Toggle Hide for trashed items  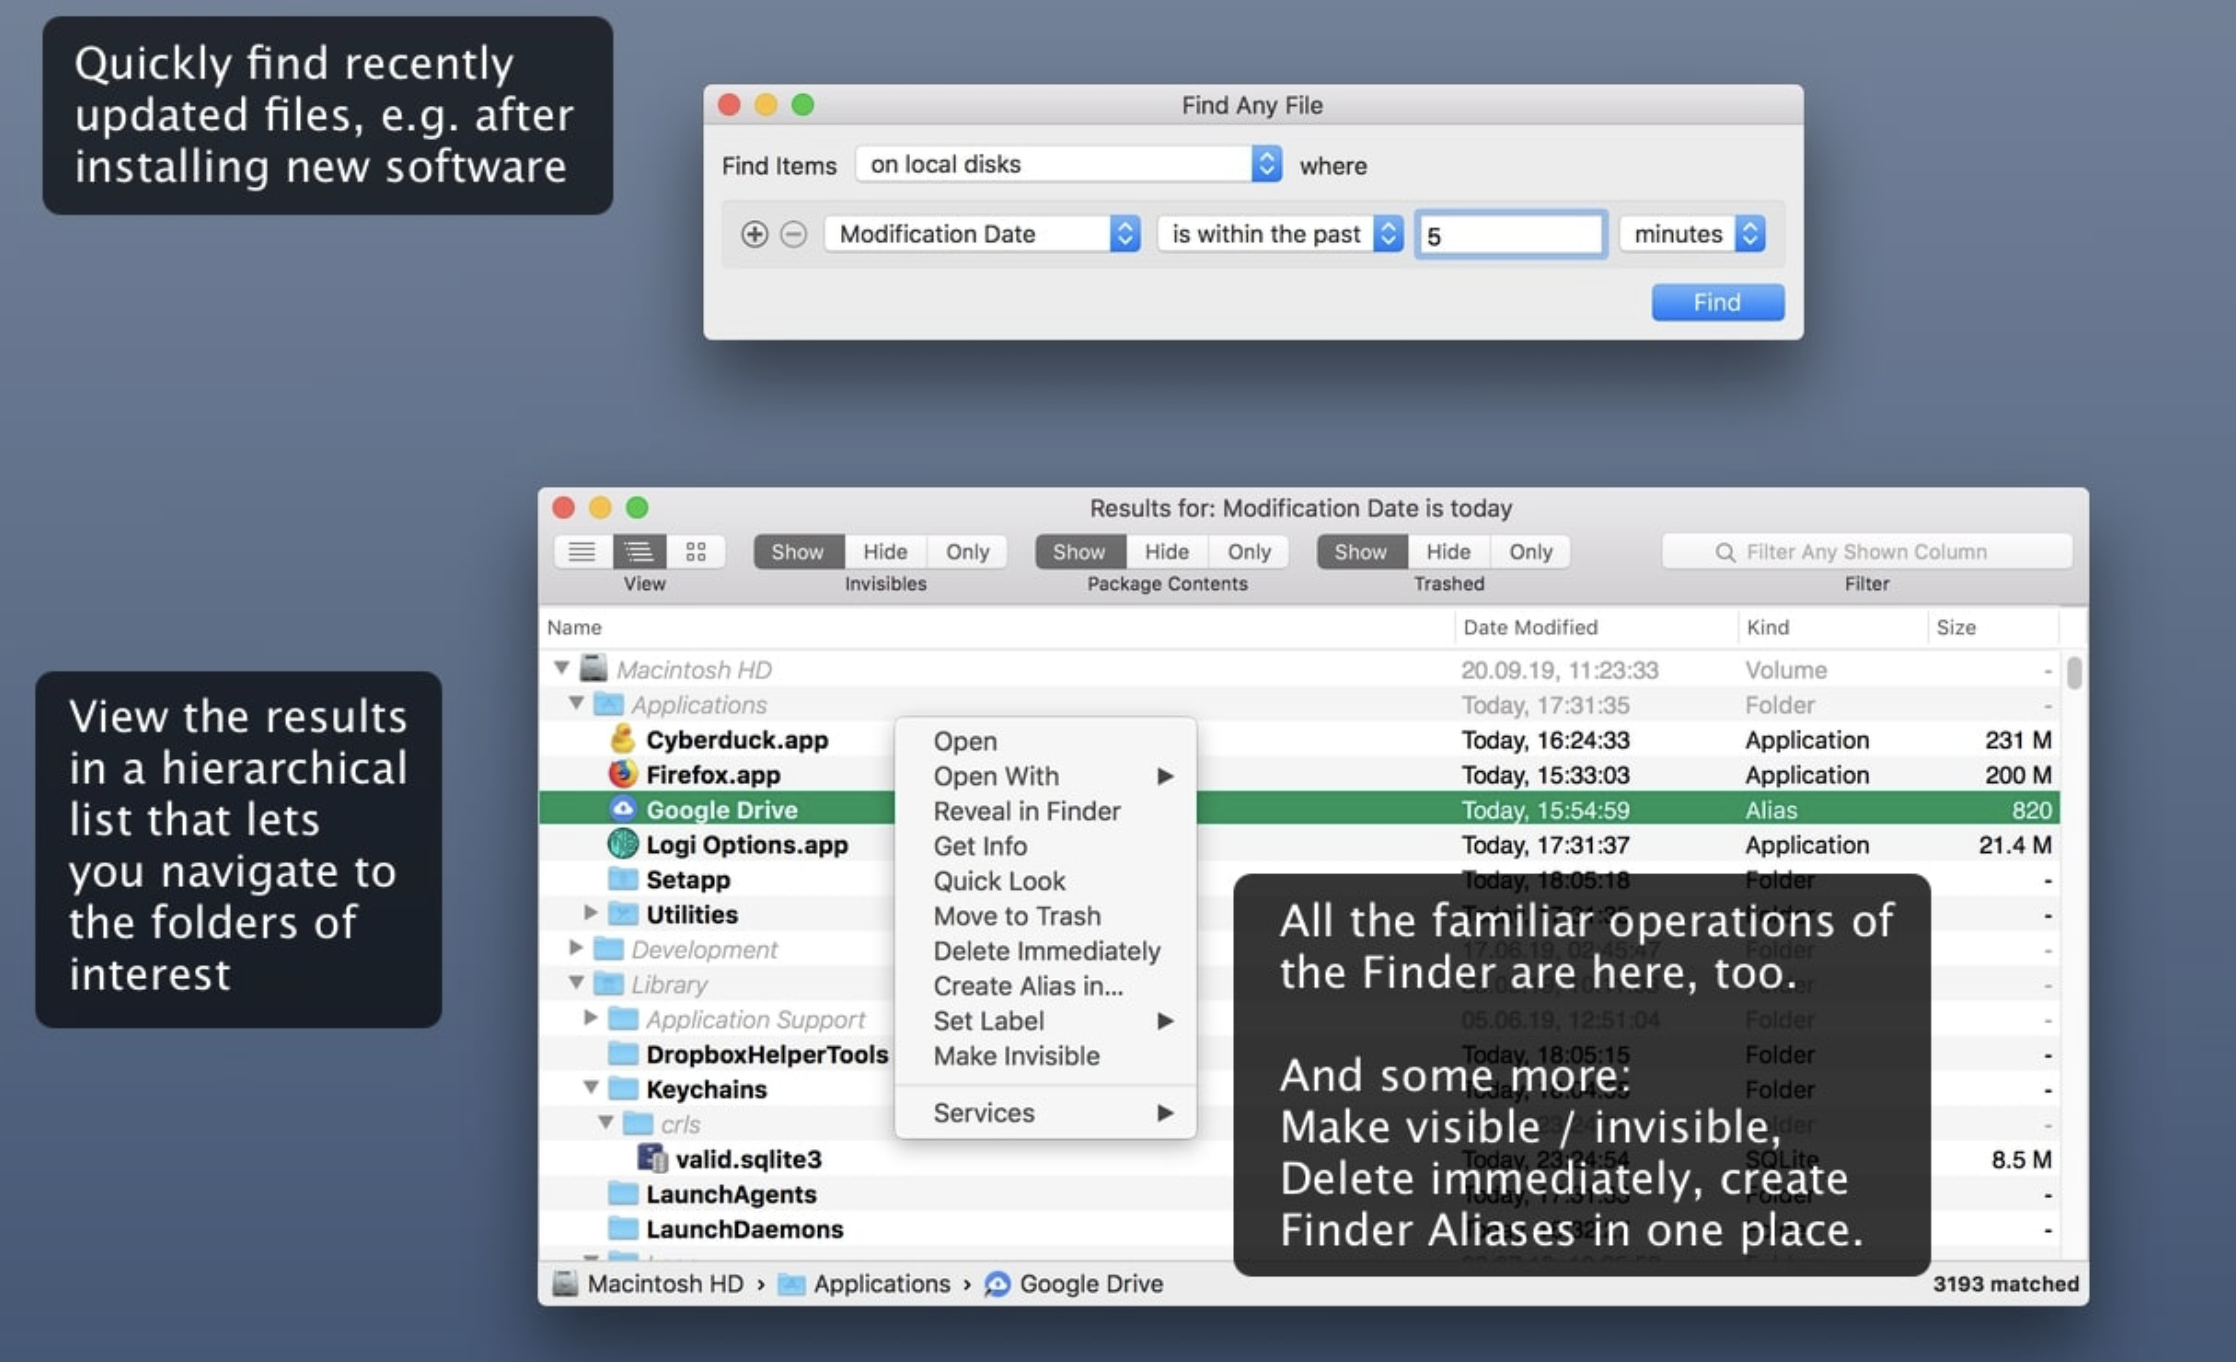(x=1447, y=551)
